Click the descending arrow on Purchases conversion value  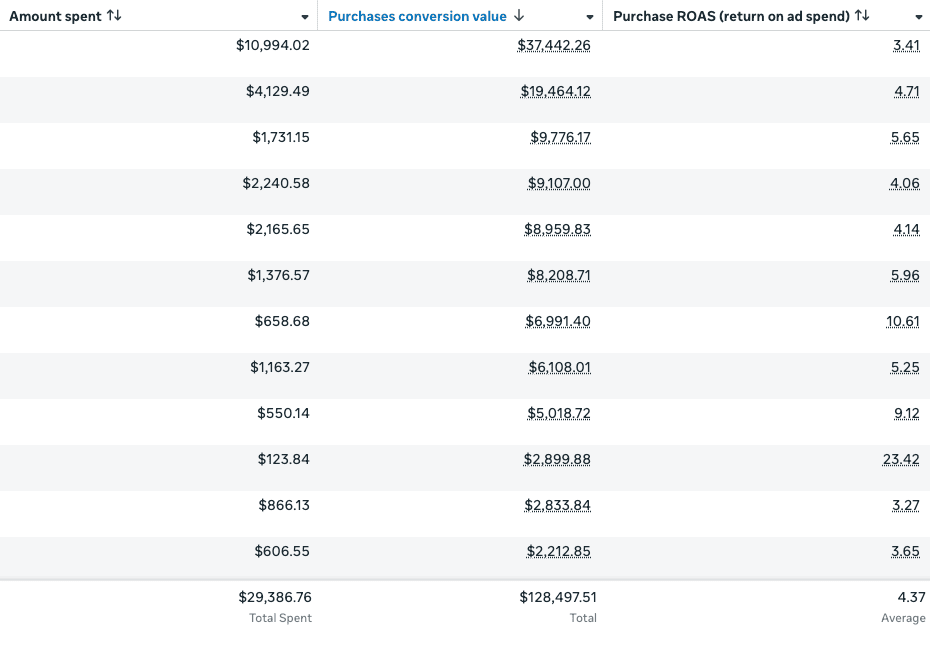(519, 16)
